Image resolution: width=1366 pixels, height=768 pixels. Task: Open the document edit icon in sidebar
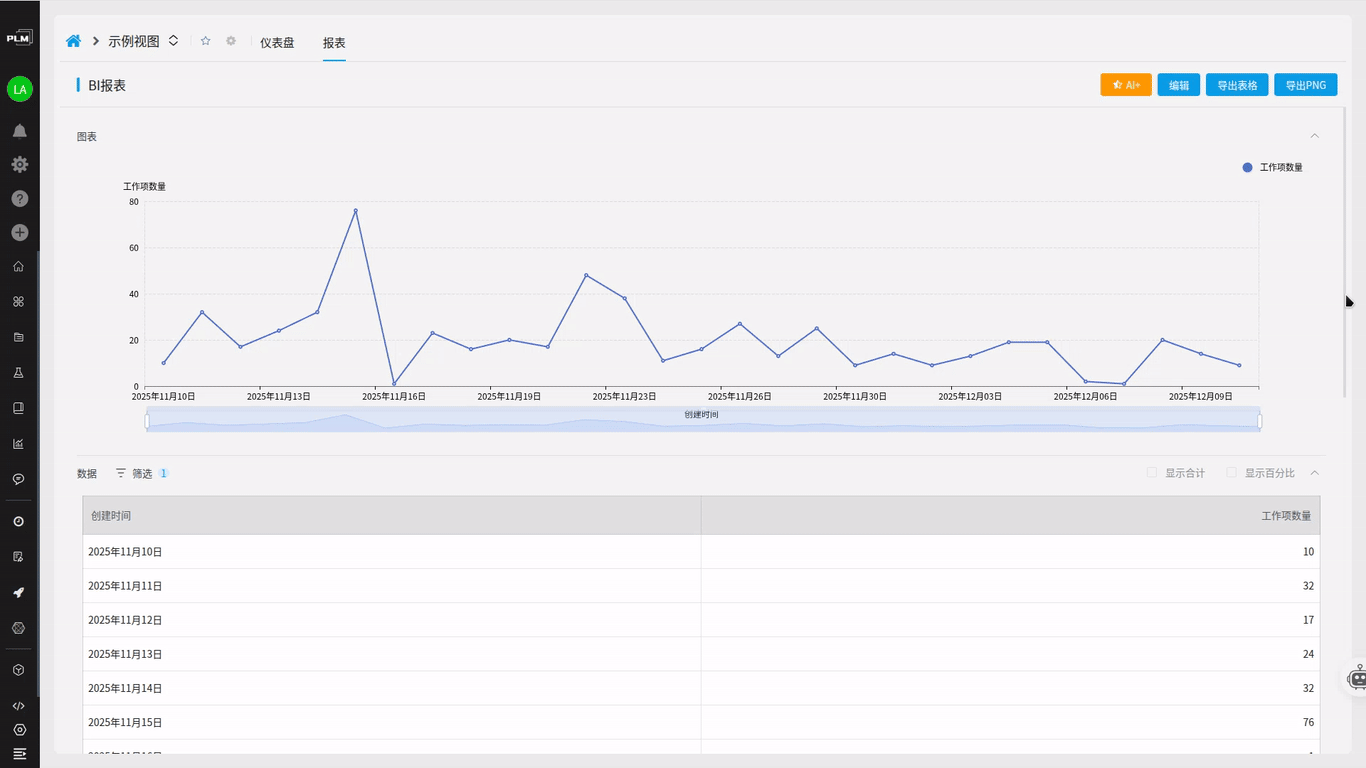pyautogui.click(x=18, y=556)
